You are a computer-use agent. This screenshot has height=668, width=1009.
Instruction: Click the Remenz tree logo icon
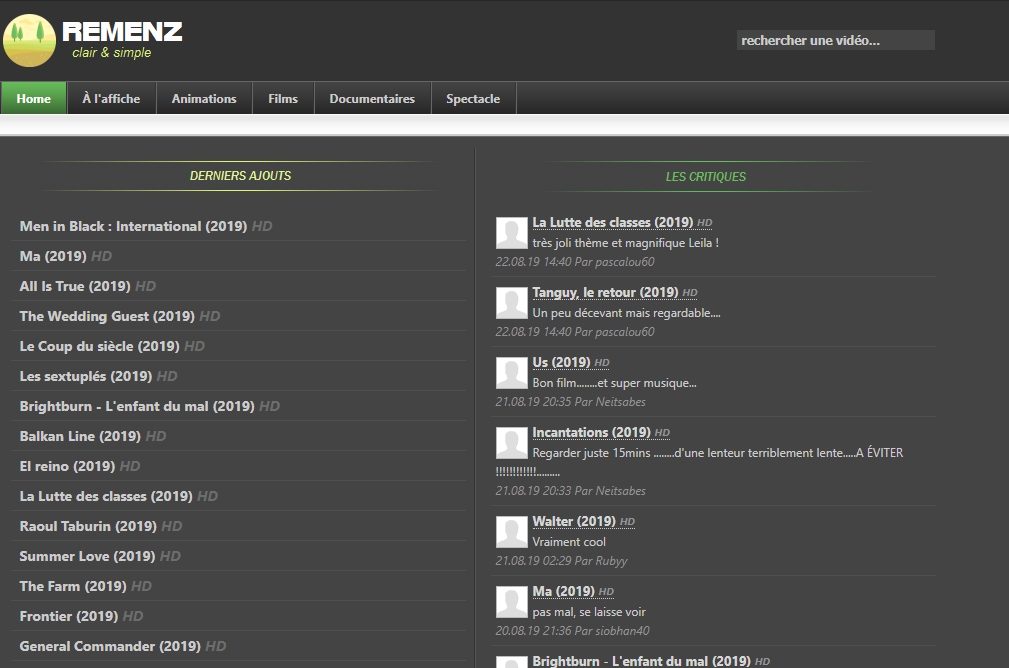click(30, 41)
